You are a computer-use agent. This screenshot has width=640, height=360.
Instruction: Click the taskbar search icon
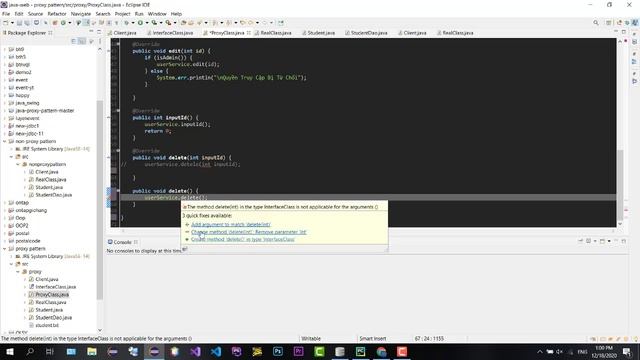tap(30, 351)
